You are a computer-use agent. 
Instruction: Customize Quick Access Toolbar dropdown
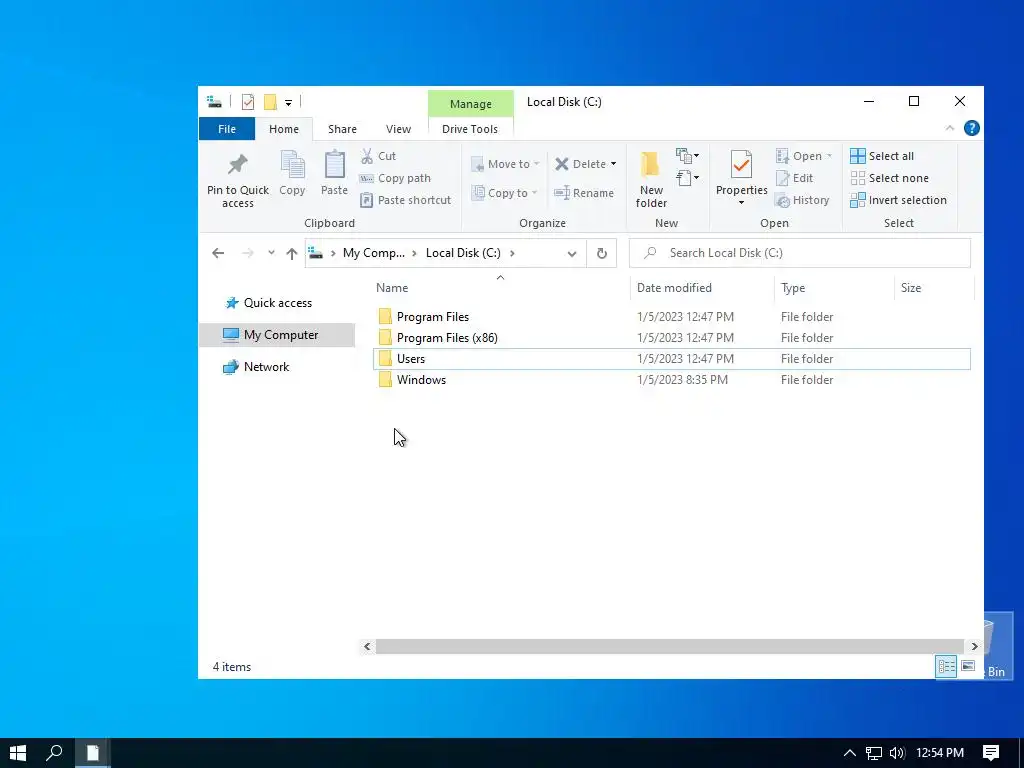click(x=288, y=103)
